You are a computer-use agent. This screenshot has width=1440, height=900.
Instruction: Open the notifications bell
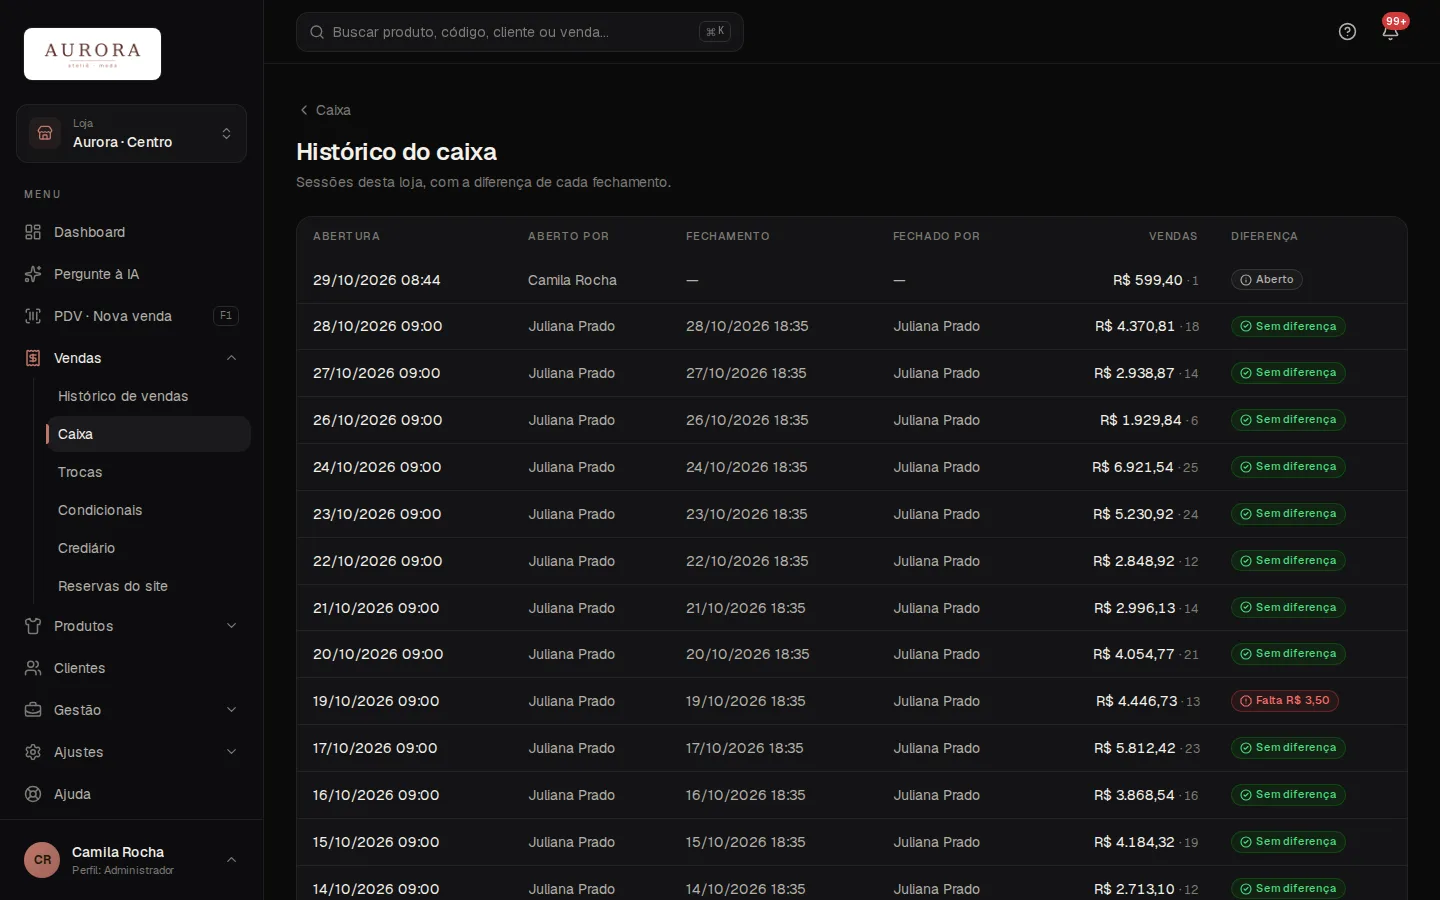[x=1390, y=32]
